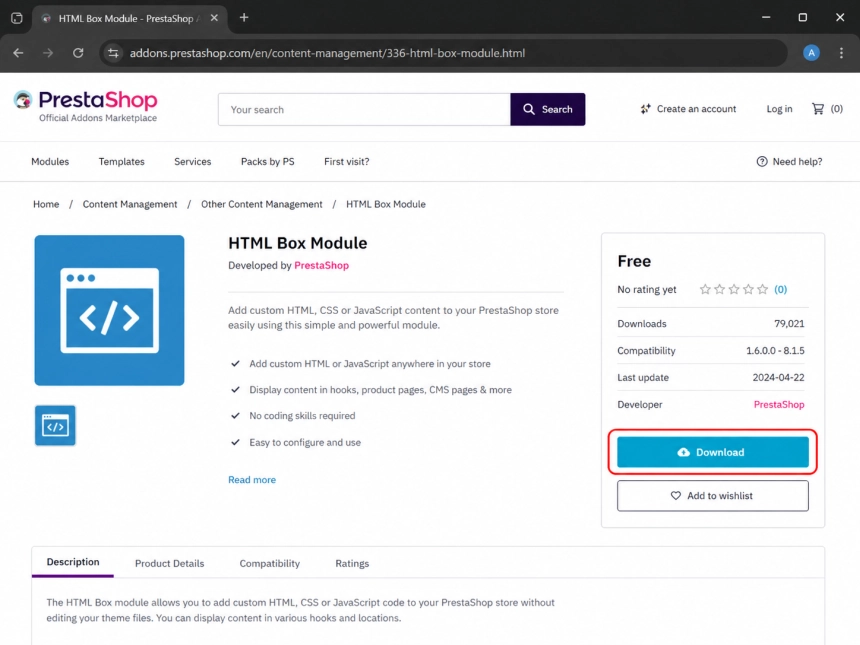The height and width of the screenshot is (645, 860).
Task: Open the tab search icon at window top-left
Action: pyautogui.click(x=17, y=18)
